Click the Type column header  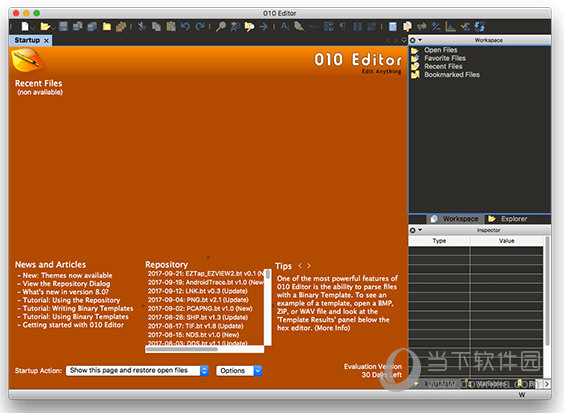tap(439, 241)
